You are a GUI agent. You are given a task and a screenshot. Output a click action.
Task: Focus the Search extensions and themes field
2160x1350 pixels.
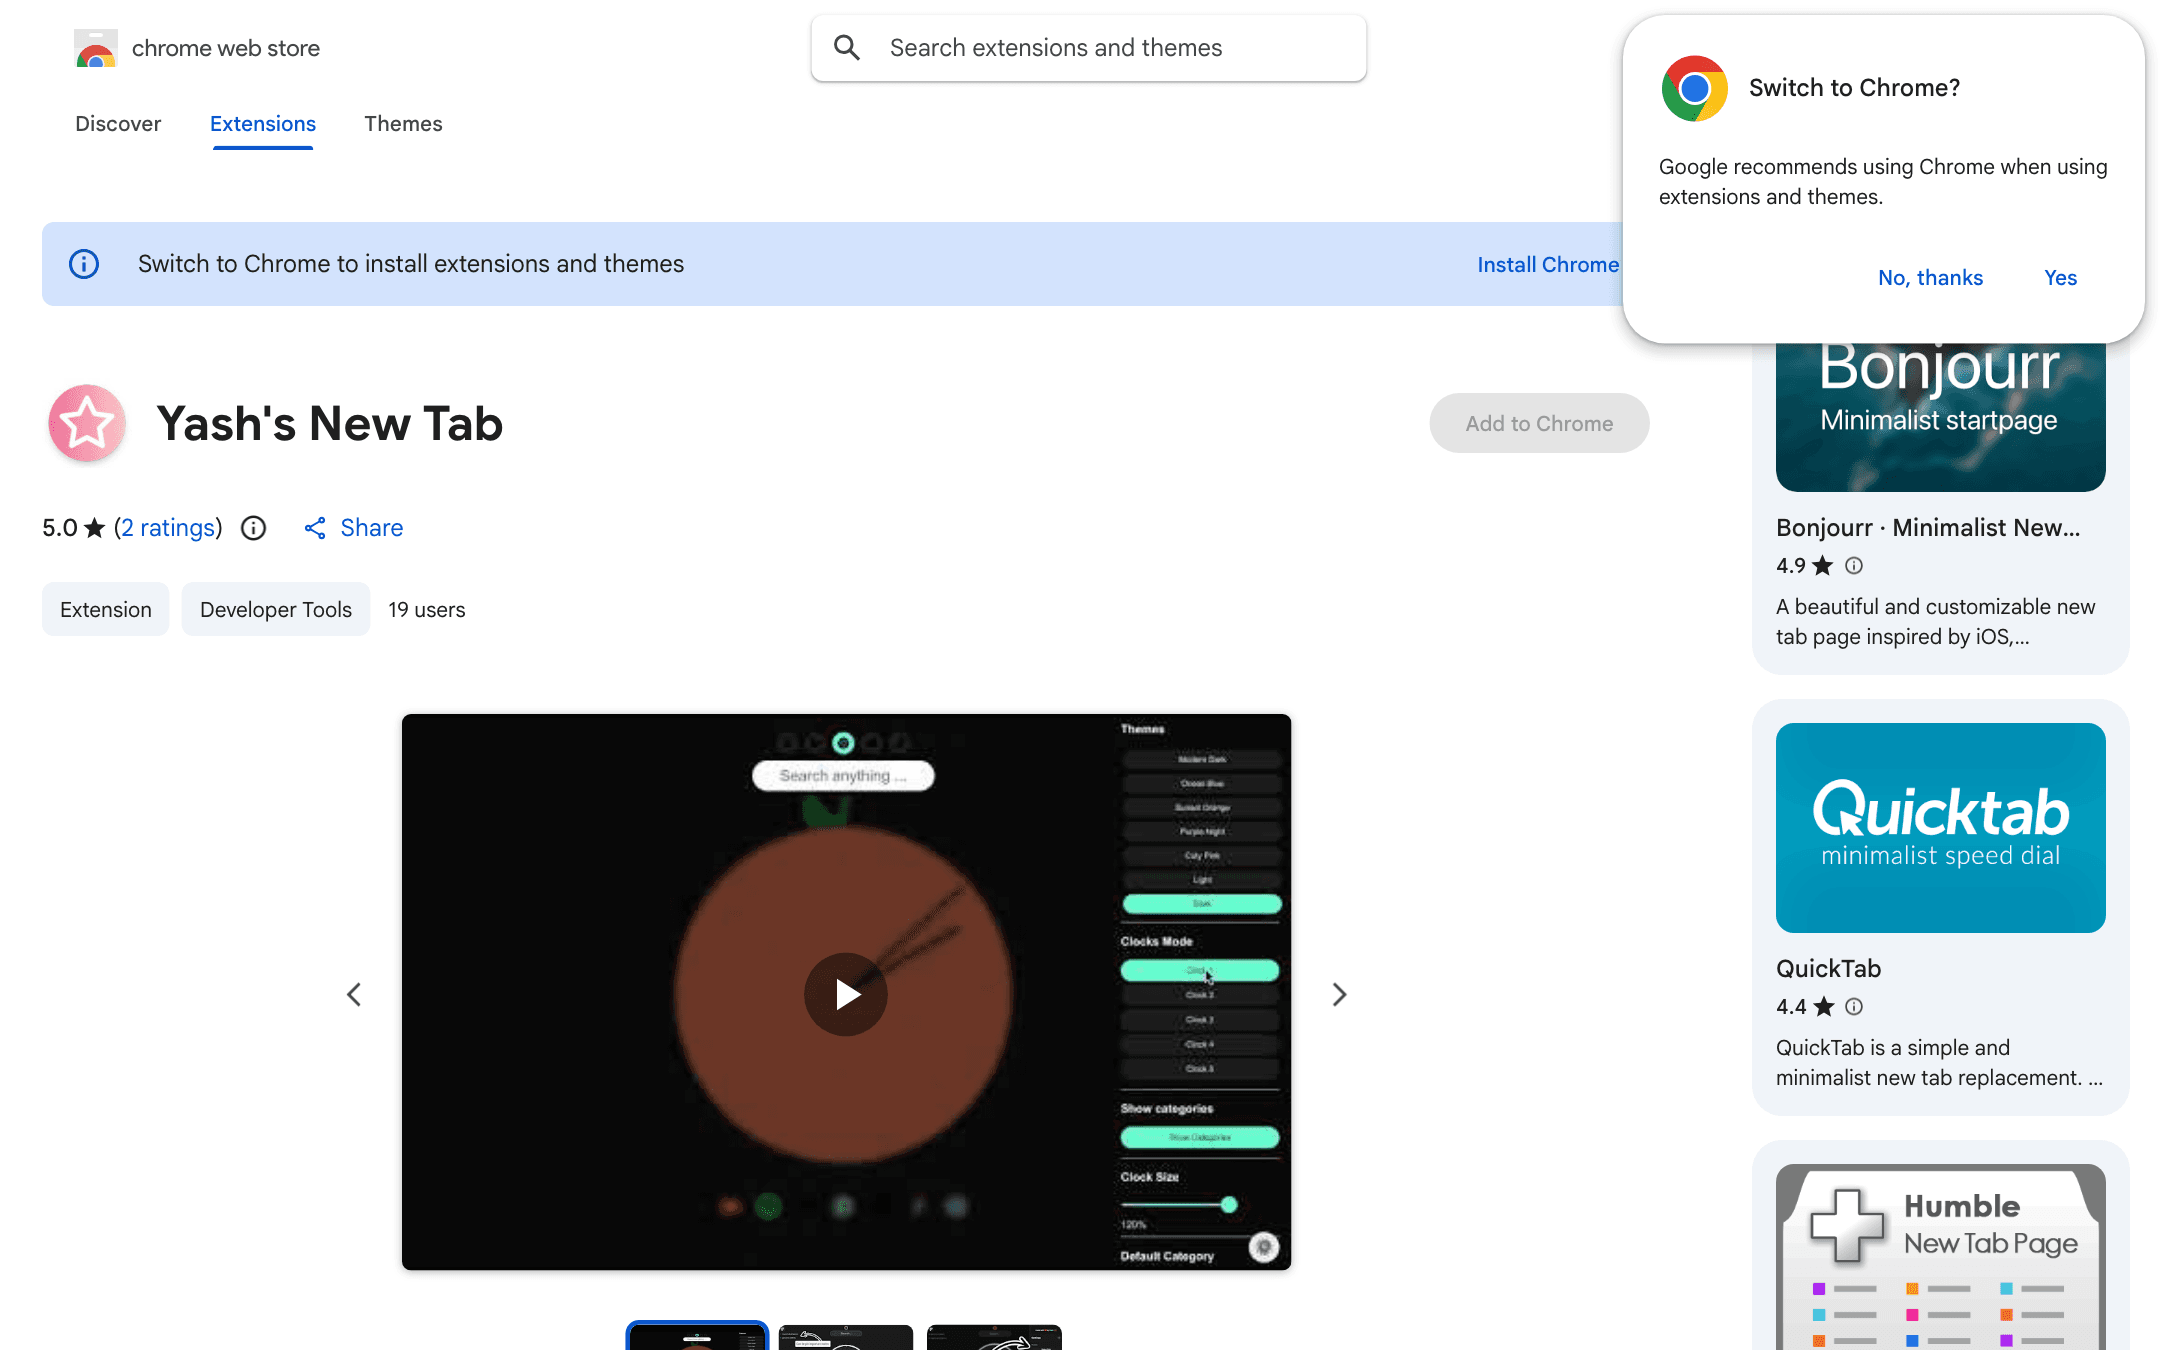pyautogui.click(x=1089, y=48)
